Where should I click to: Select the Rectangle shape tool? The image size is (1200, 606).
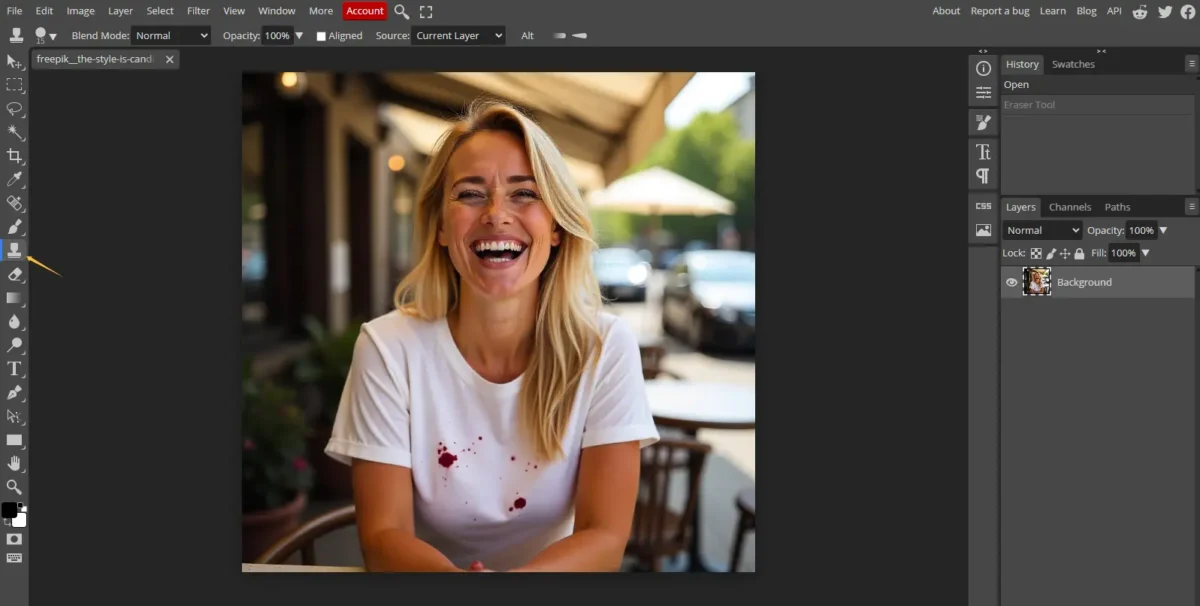click(14, 440)
